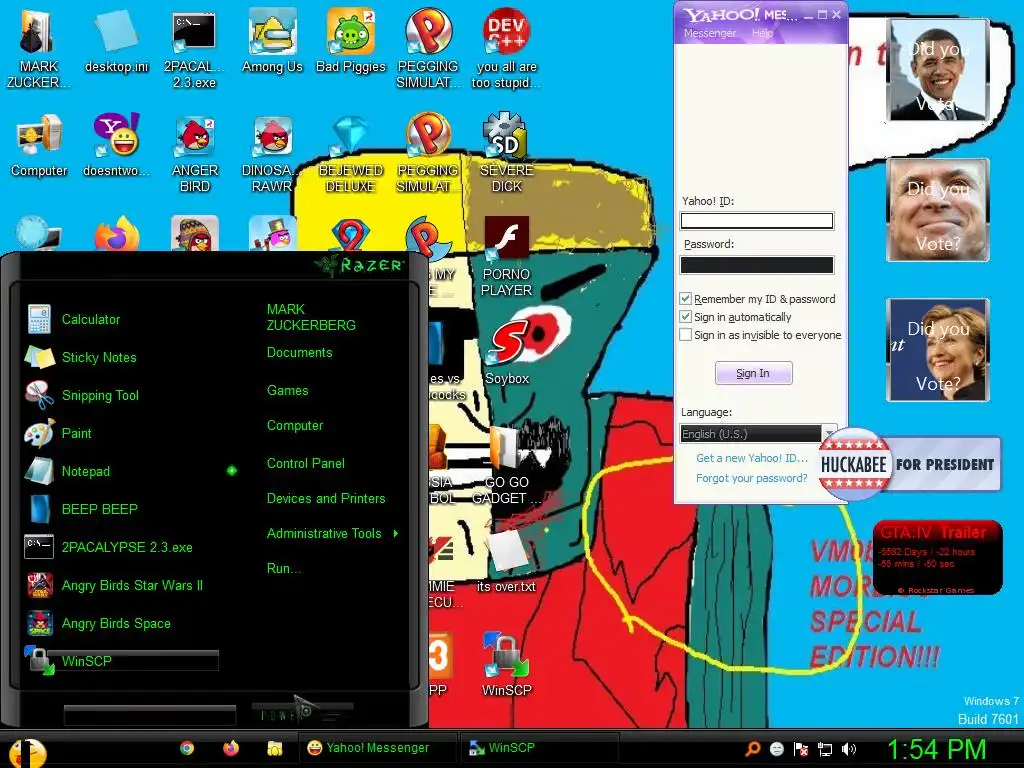Image resolution: width=1024 pixels, height=768 pixels.
Task: Click the Obama 'Did you Vote?' gadget
Action: (938, 70)
